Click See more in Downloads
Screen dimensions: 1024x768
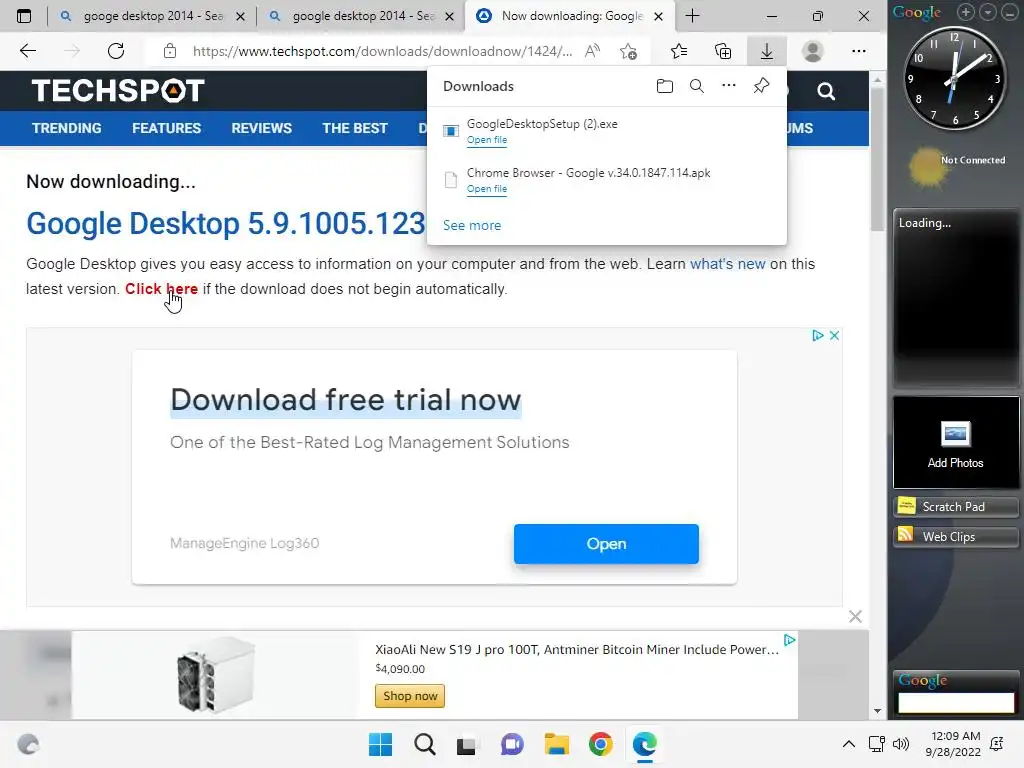tap(472, 225)
